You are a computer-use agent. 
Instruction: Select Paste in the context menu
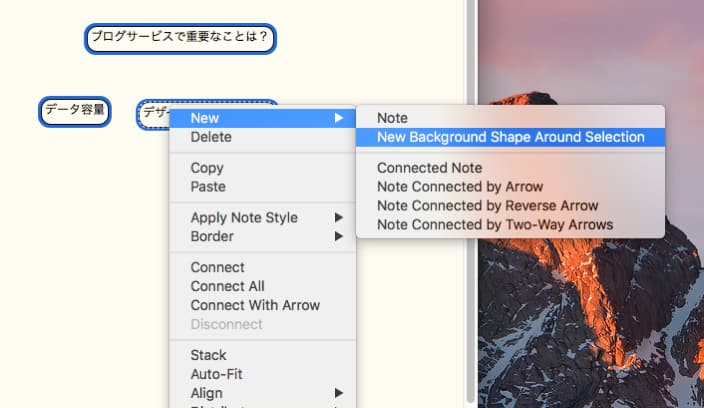tap(262, 187)
